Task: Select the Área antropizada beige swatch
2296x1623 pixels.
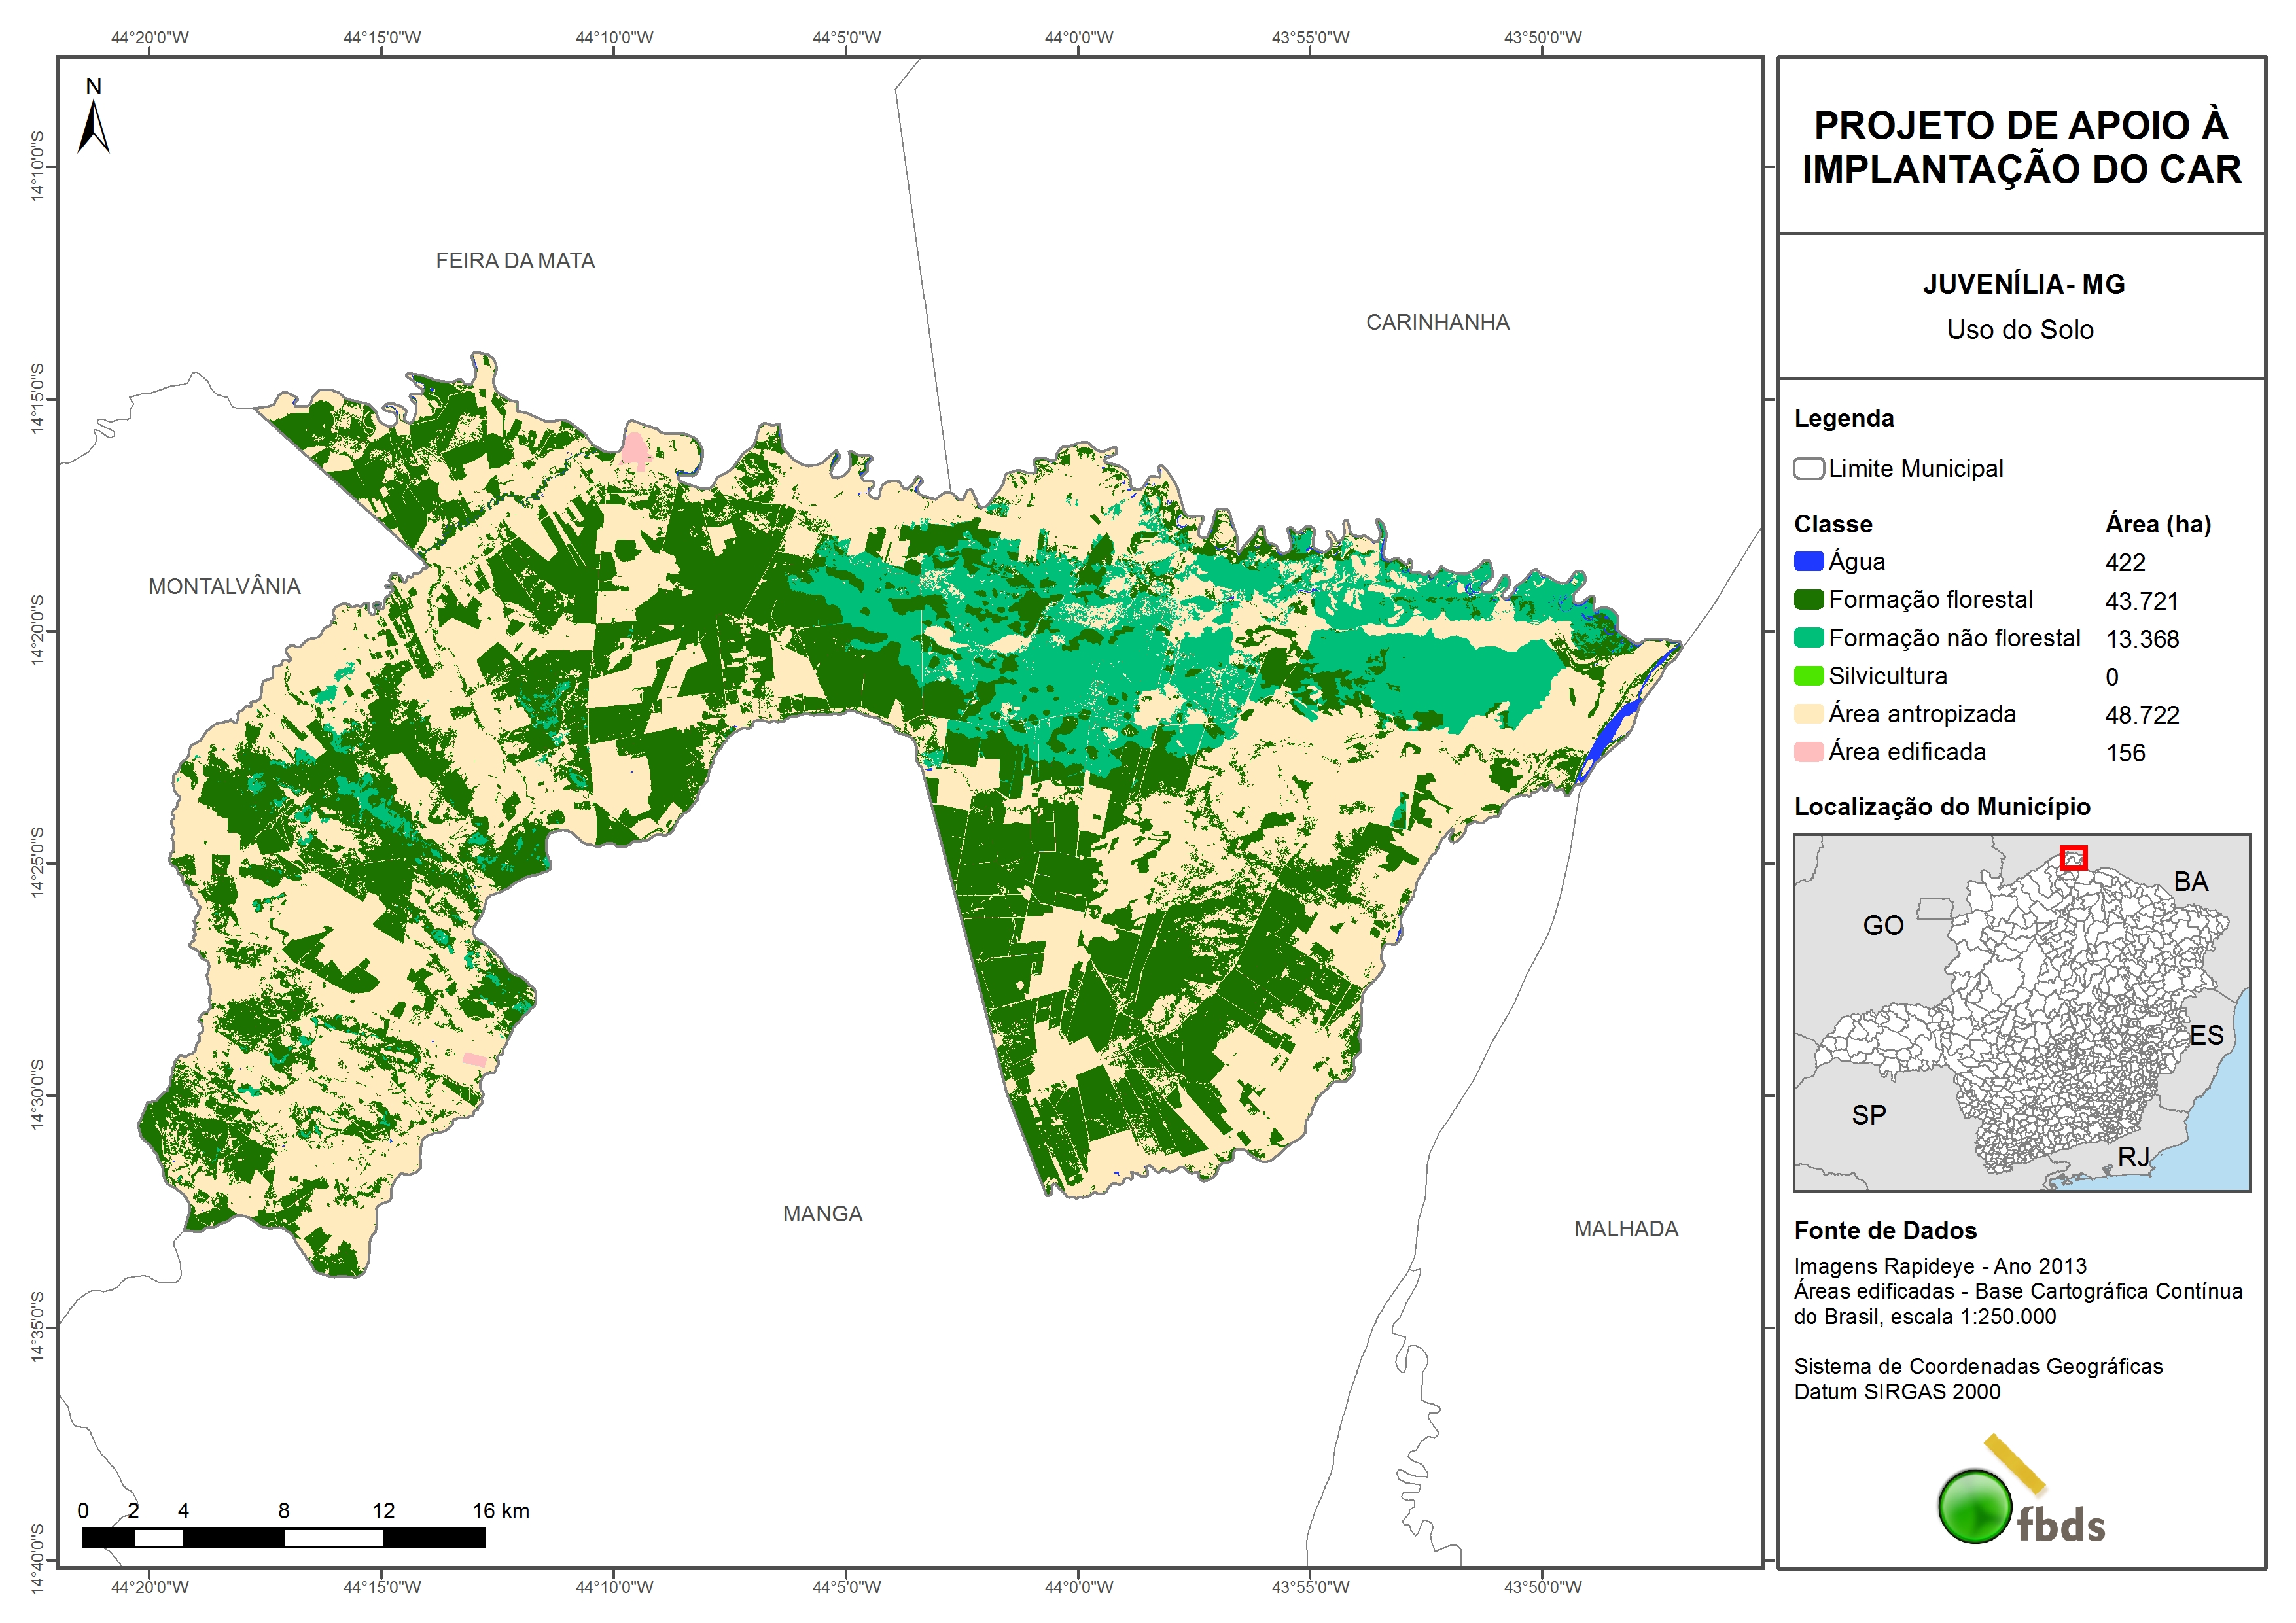Action: pos(1808,713)
